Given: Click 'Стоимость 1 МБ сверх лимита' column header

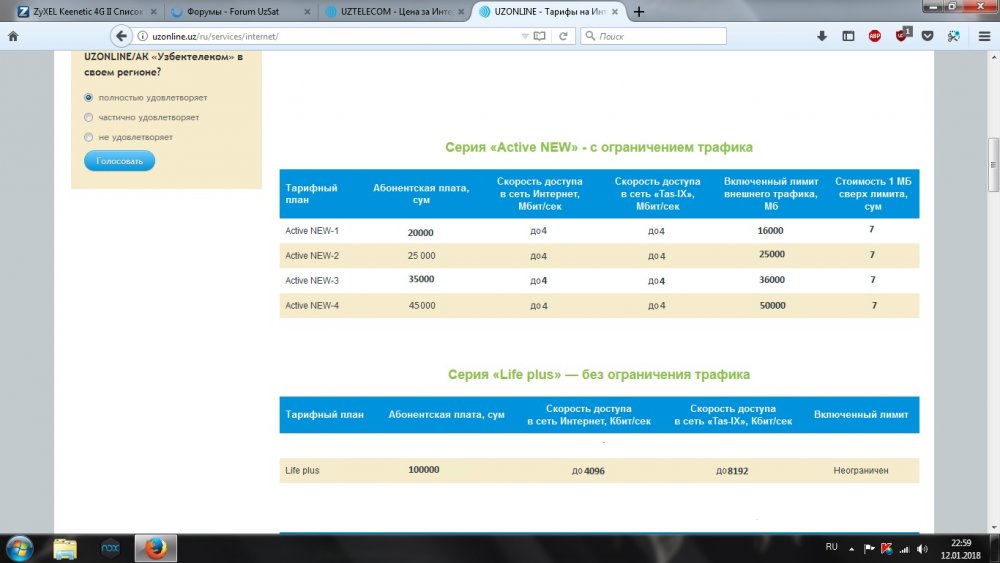Looking at the screenshot, I should pos(873,194).
